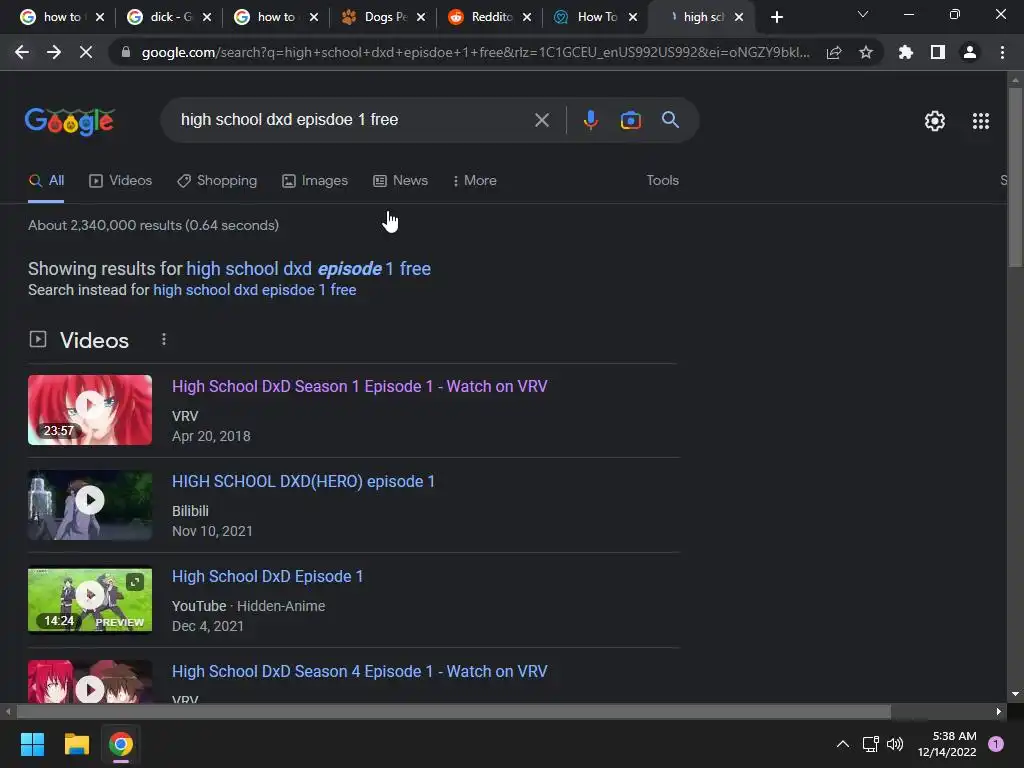Open Chrome profile avatar
1024x768 pixels.
[970, 52]
